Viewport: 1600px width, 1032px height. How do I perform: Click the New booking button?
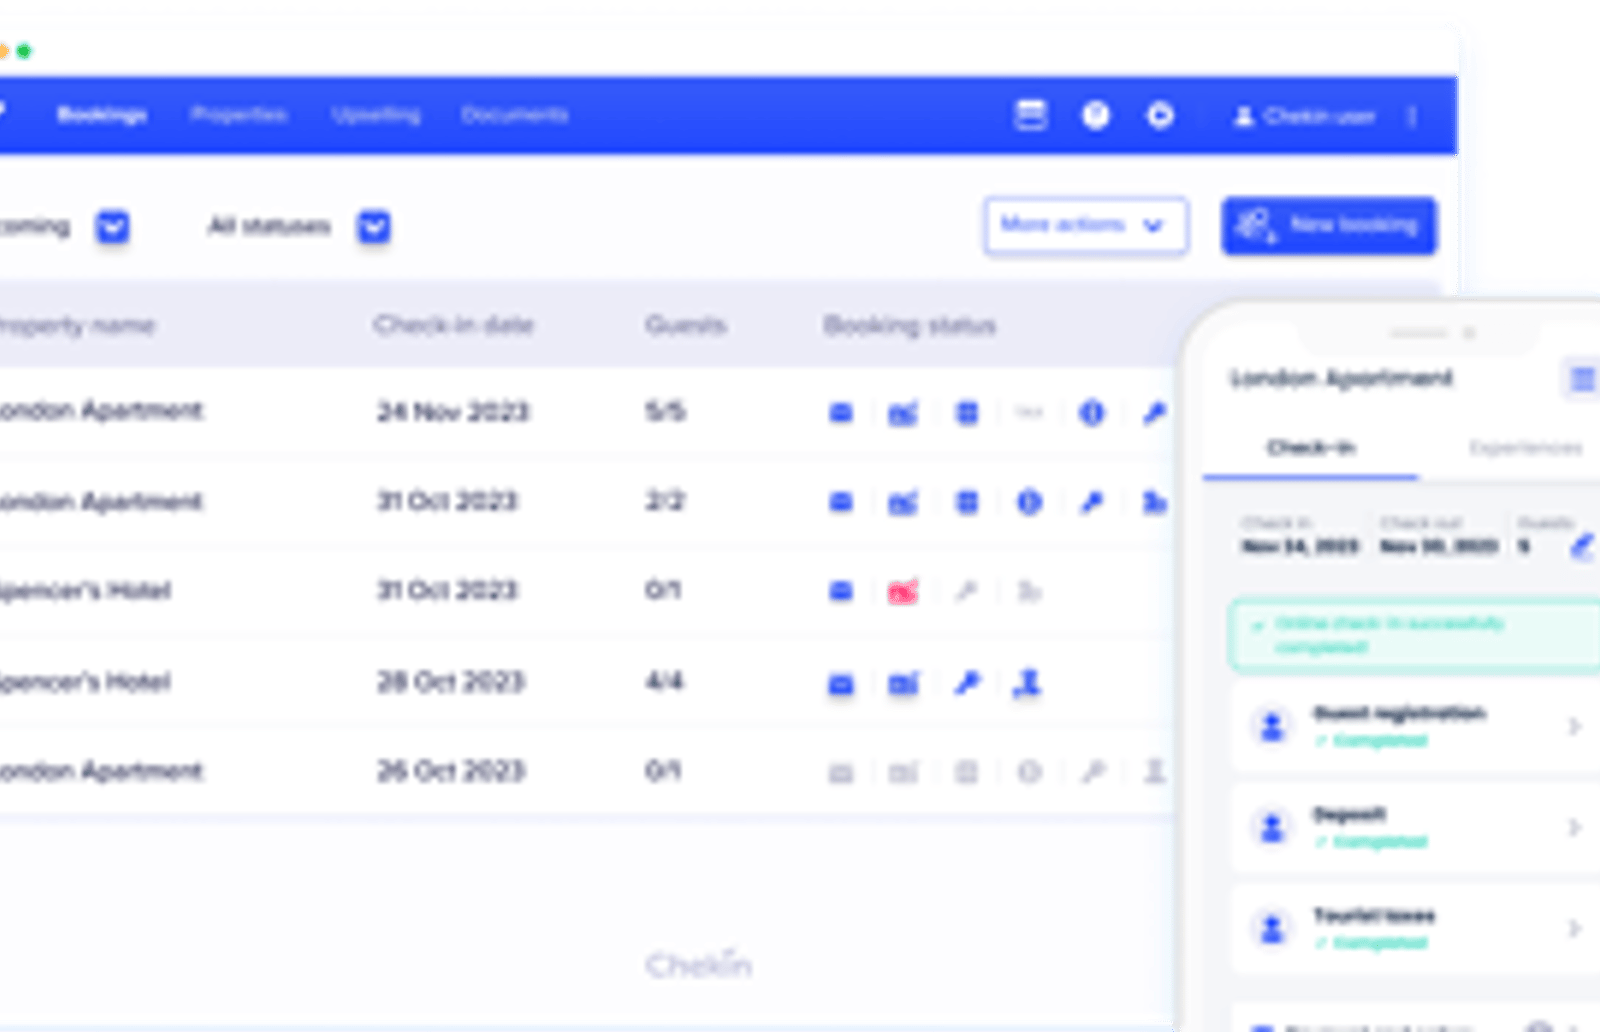(x=1329, y=226)
